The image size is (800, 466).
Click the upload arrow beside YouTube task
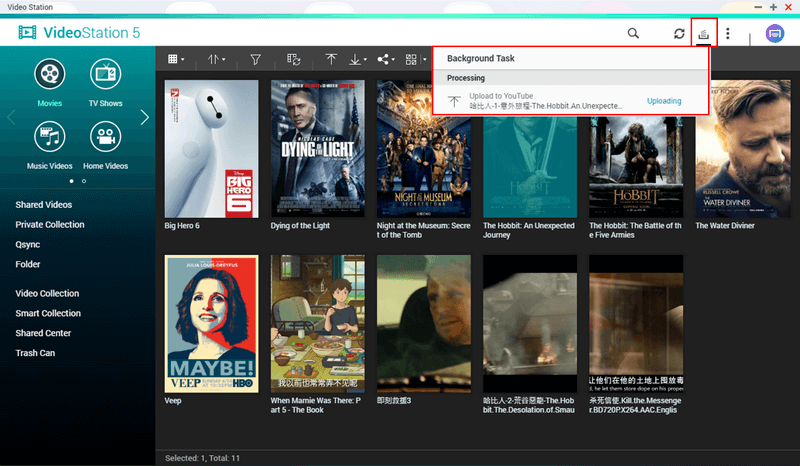coord(454,101)
